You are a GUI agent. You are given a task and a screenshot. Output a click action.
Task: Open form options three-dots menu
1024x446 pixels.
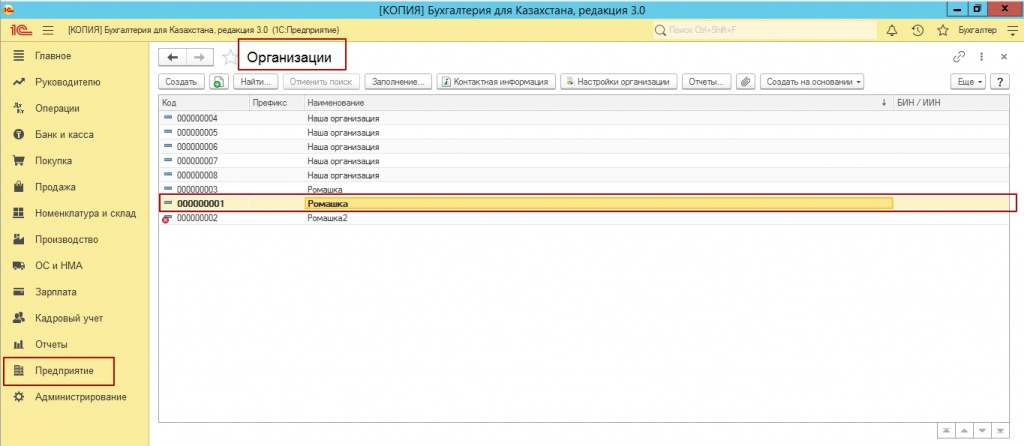click(x=981, y=57)
